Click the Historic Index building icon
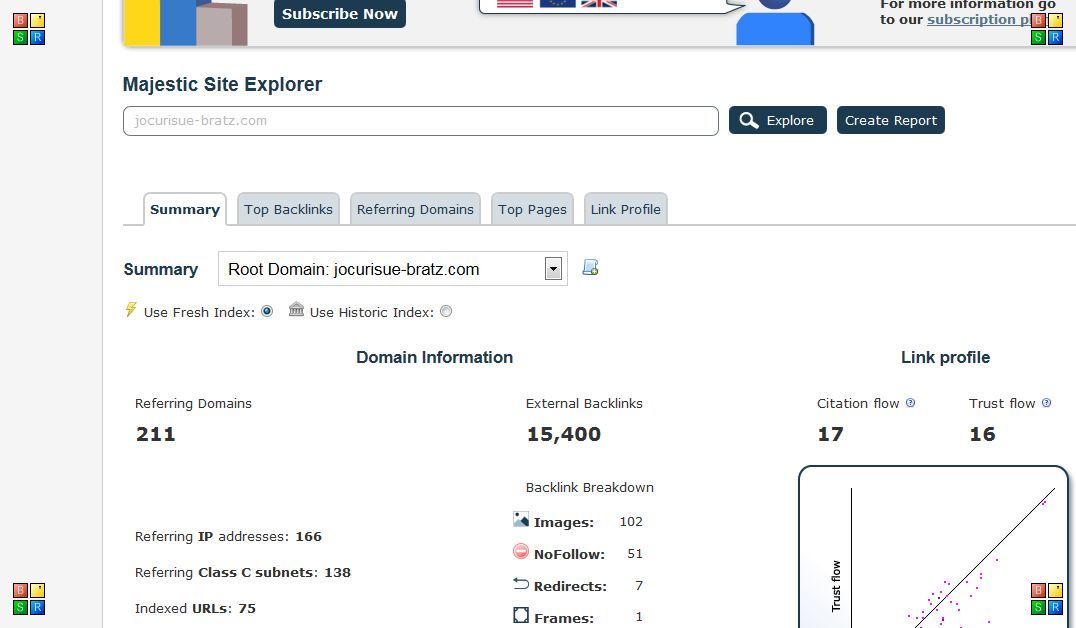This screenshot has height=628, width=1076. [x=296, y=309]
